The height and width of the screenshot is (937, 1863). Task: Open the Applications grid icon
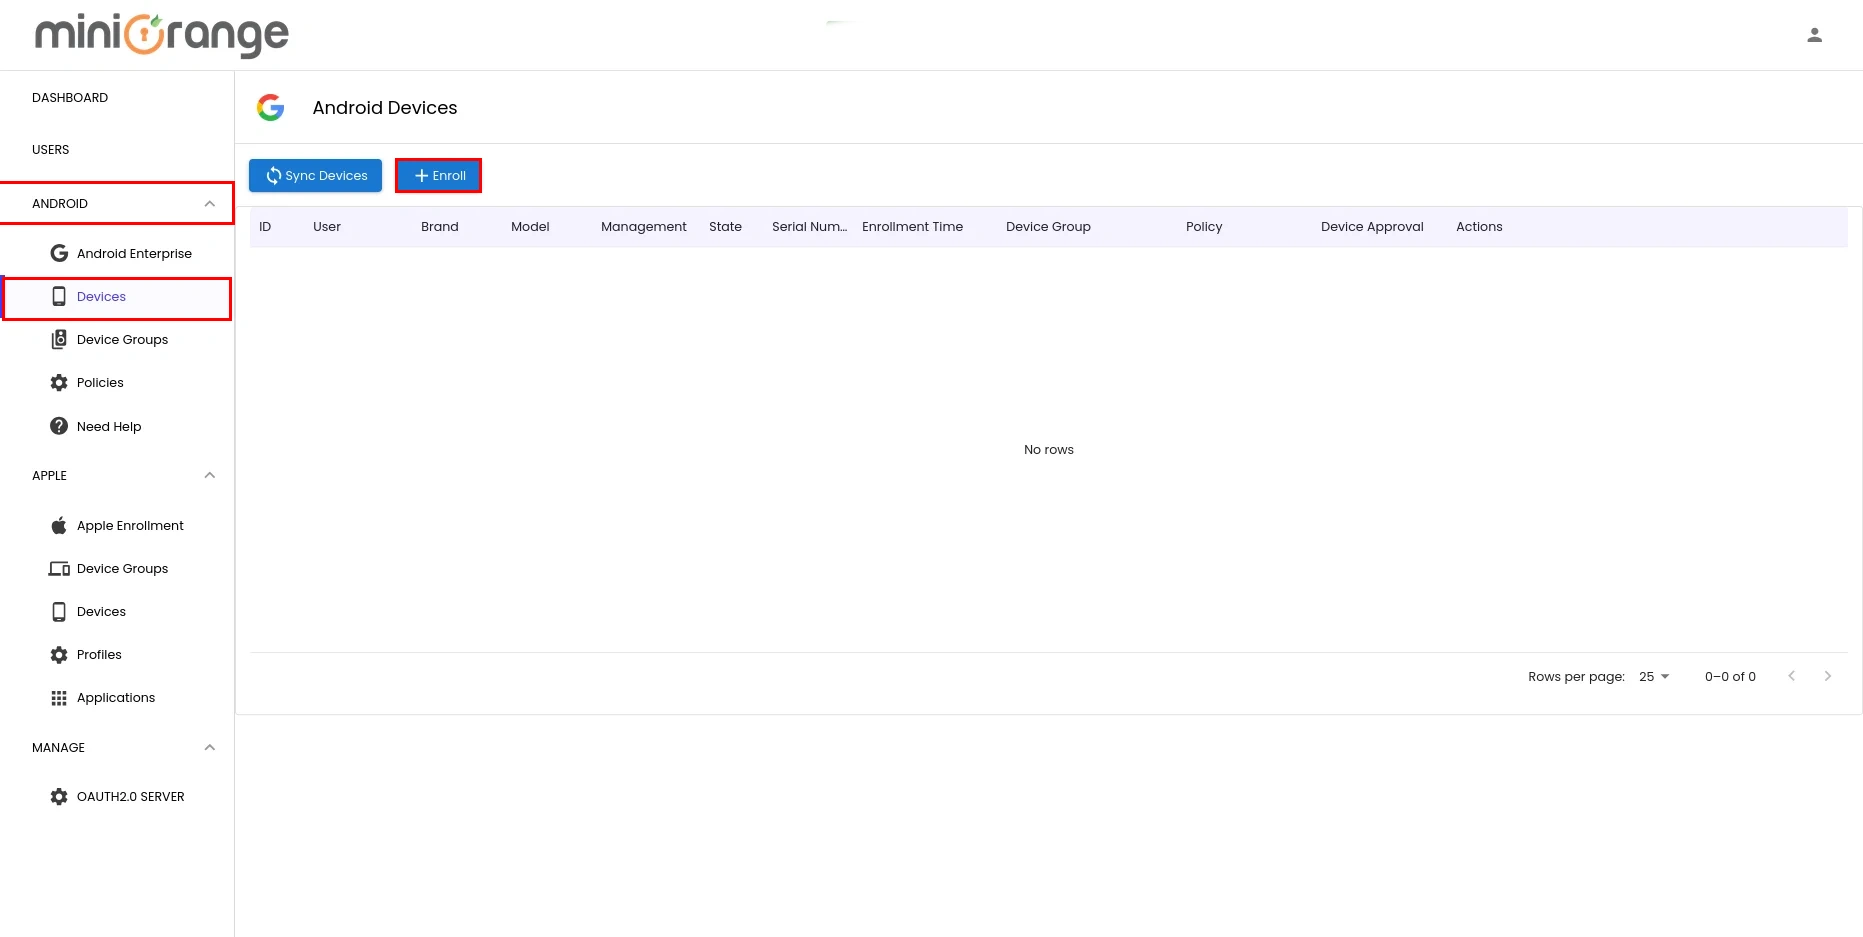tap(60, 697)
